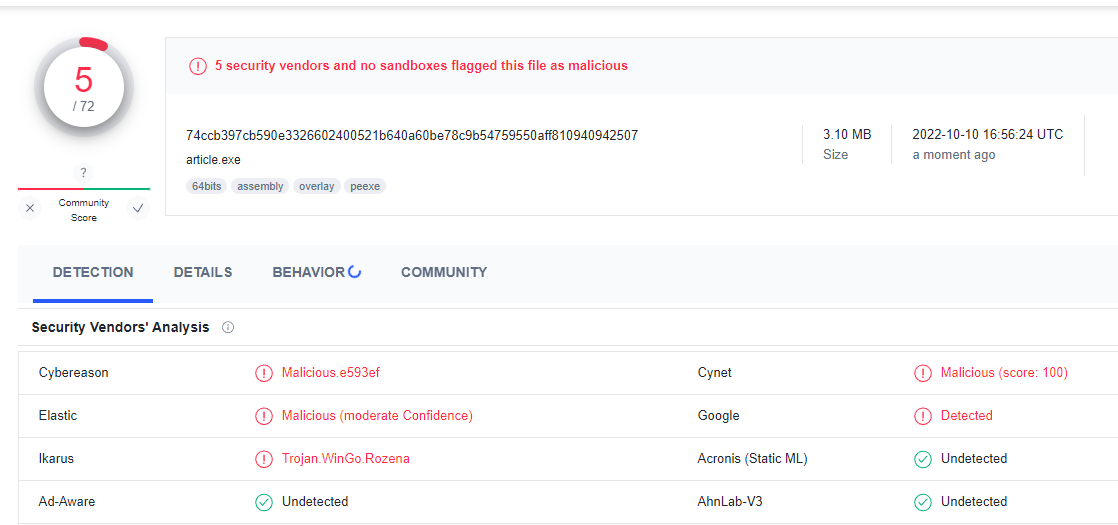
Task: Click the Google 'Detected' result text
Action: [x=967, y=415]
